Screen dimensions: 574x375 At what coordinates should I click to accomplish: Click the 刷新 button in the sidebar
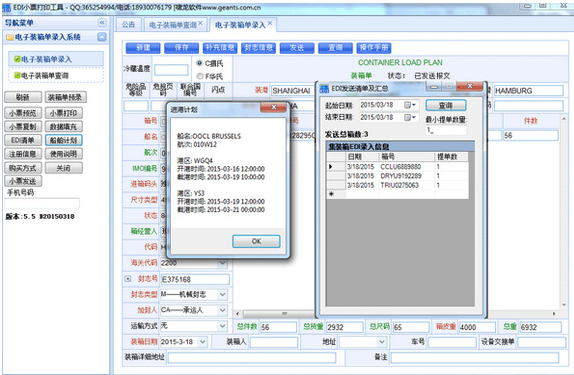[23, 97]
